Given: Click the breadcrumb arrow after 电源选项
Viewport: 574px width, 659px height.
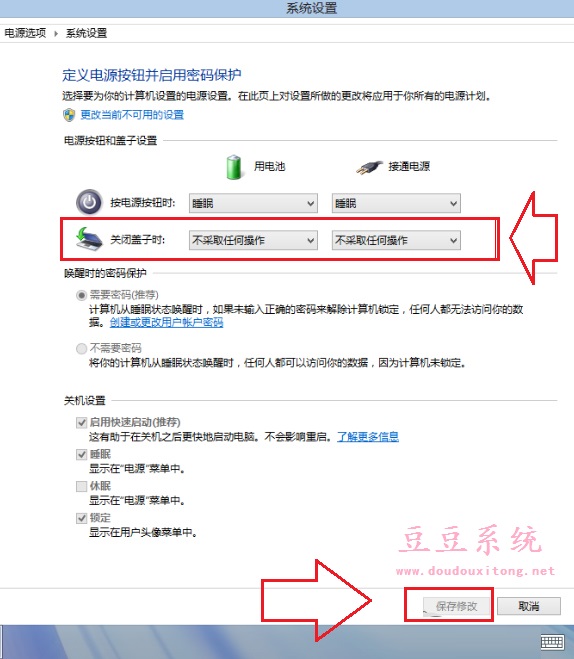Looking at the screenshot, I should [56, 34].
